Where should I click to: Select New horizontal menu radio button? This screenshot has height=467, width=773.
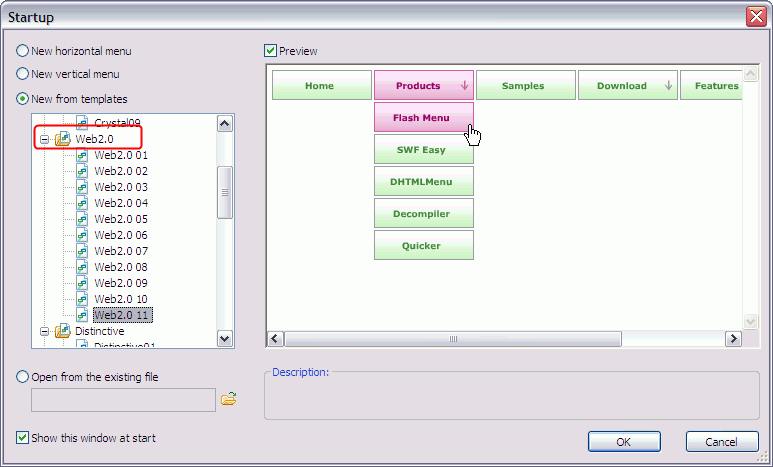(22, 51)
